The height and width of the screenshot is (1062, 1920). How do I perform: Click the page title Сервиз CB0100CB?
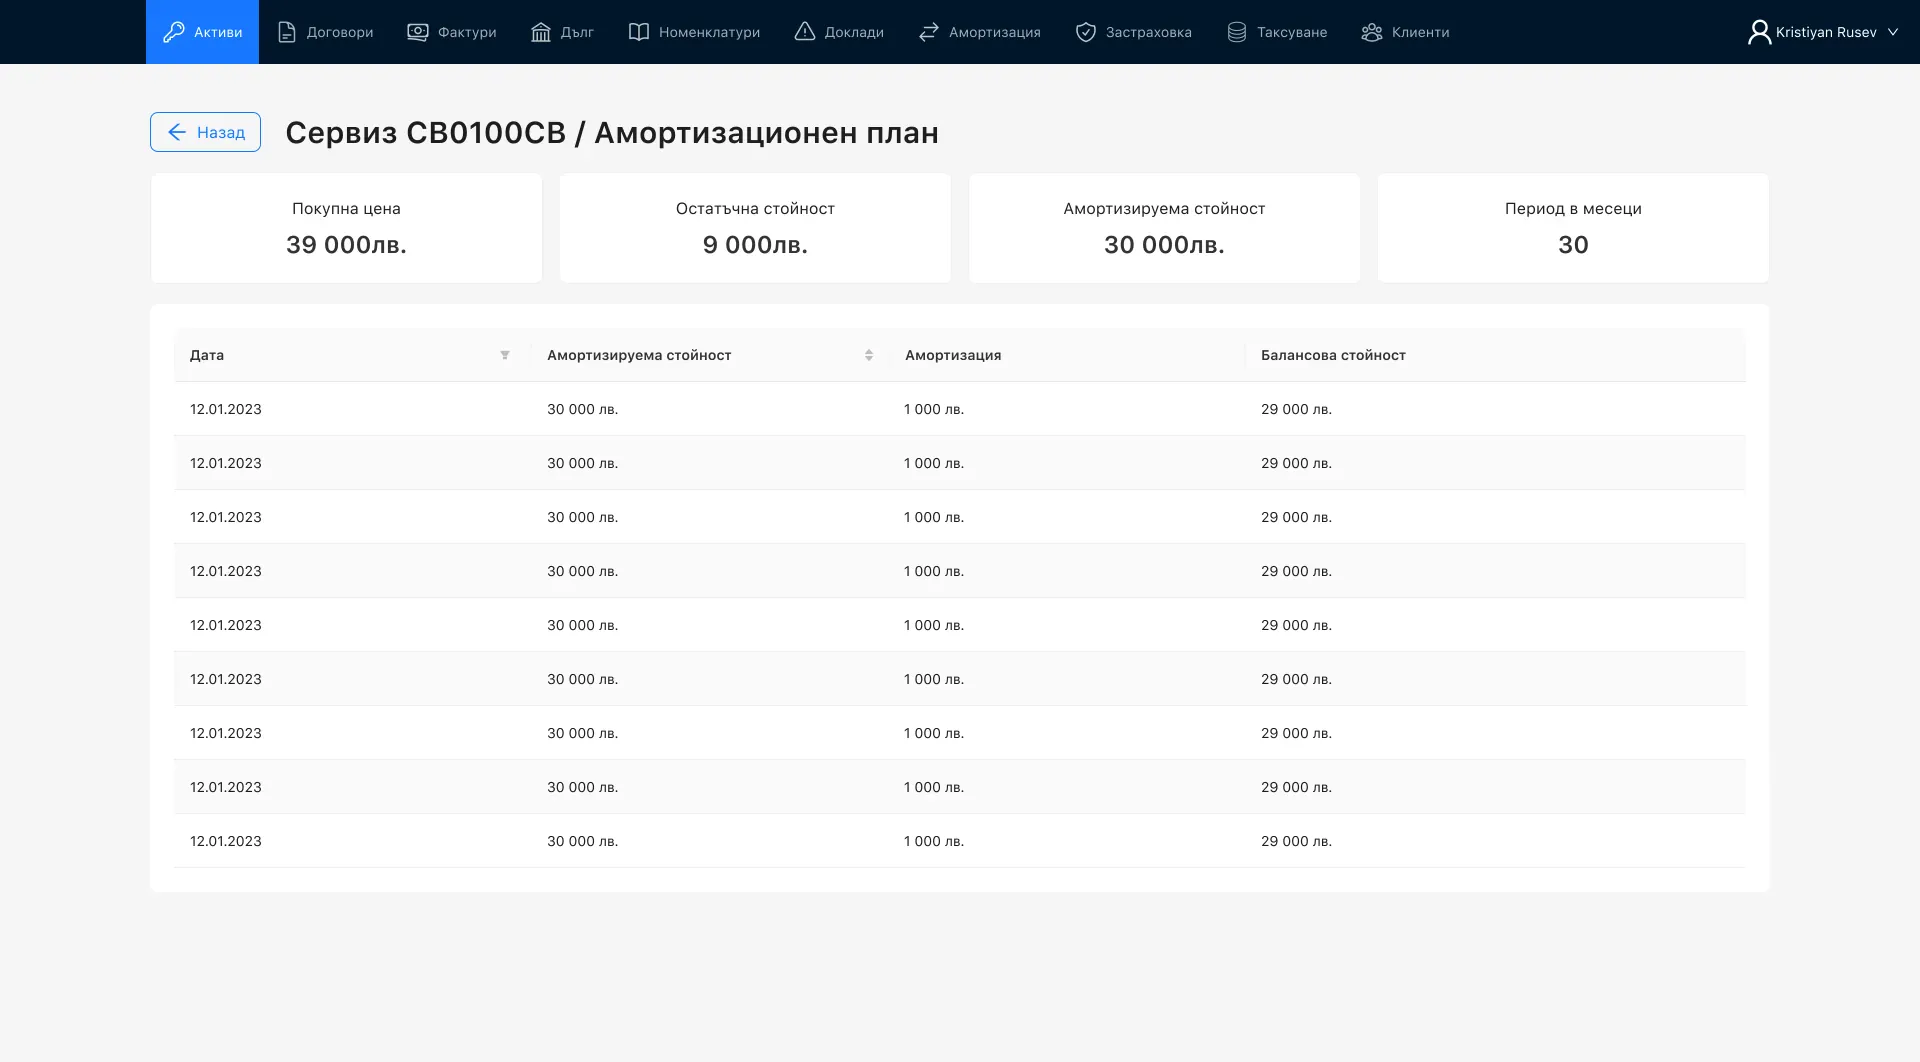click(426, 132)
